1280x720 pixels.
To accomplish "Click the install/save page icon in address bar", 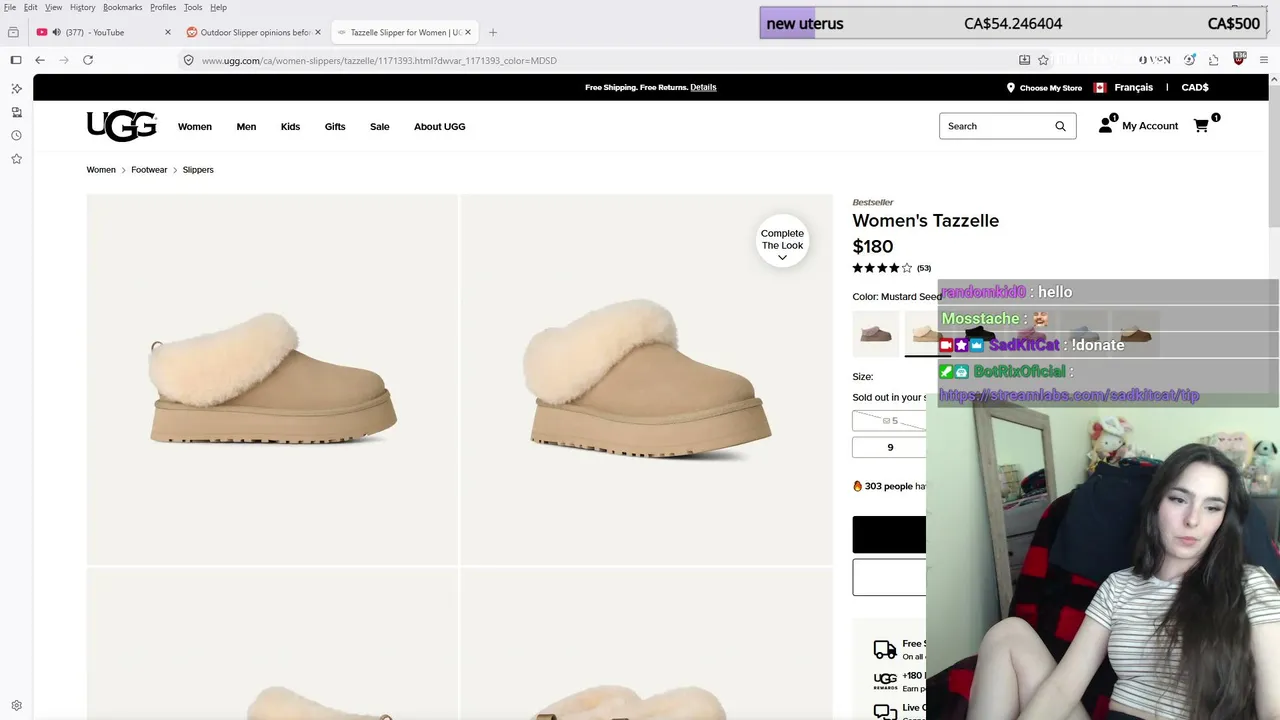I will 1024,60.
